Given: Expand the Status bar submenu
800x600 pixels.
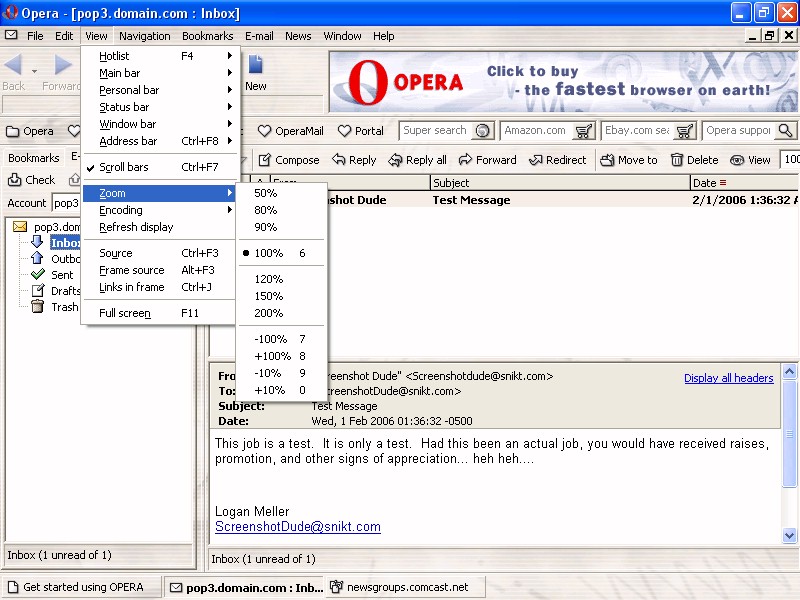Looking at the screenshot, I should (x=159, y=107).
